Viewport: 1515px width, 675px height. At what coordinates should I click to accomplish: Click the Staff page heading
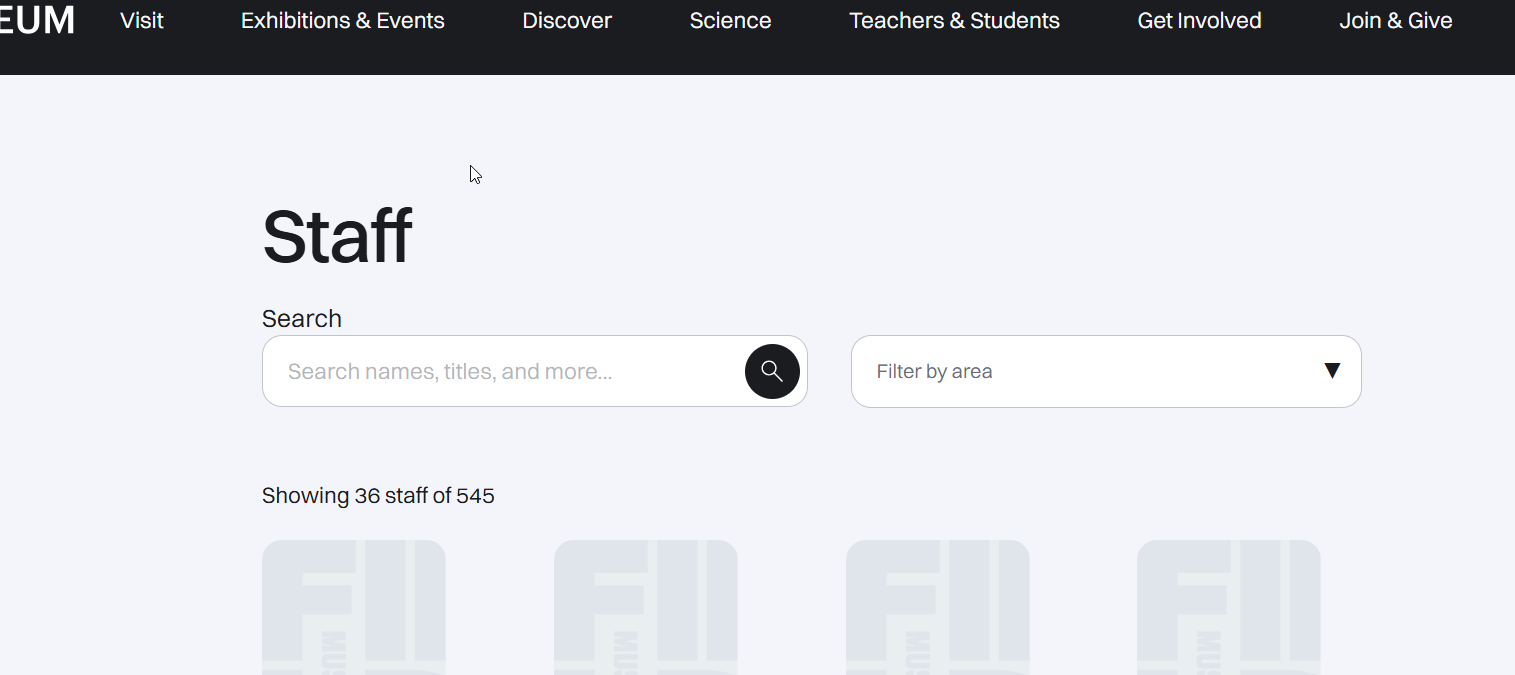337,238
